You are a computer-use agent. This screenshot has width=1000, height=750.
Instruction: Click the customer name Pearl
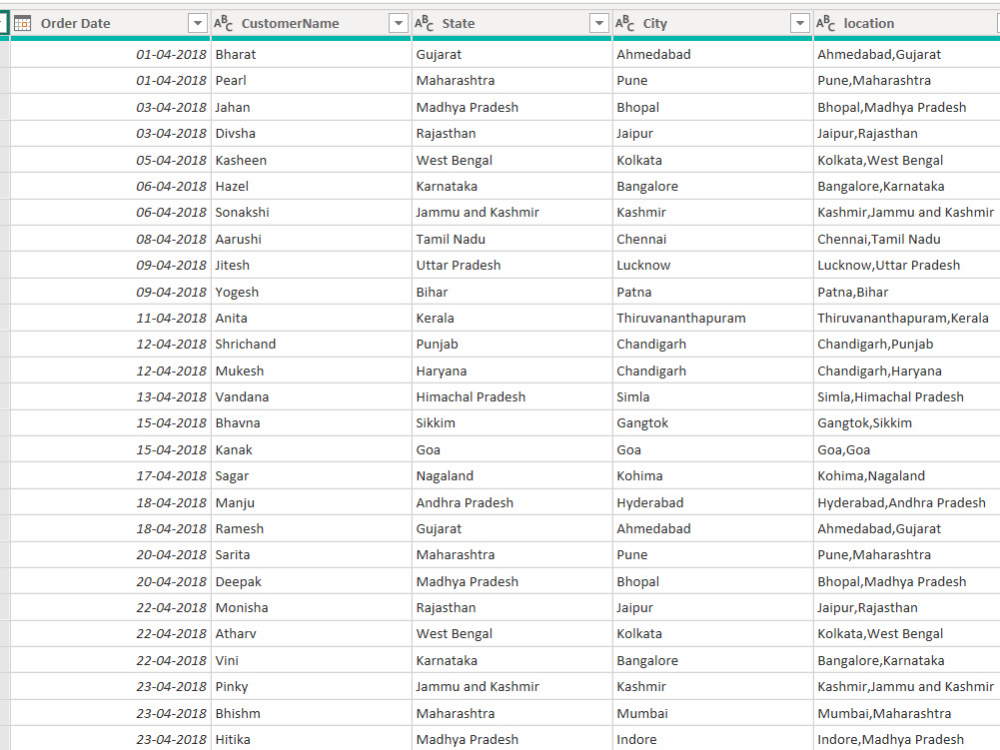(x=230, y=80)
